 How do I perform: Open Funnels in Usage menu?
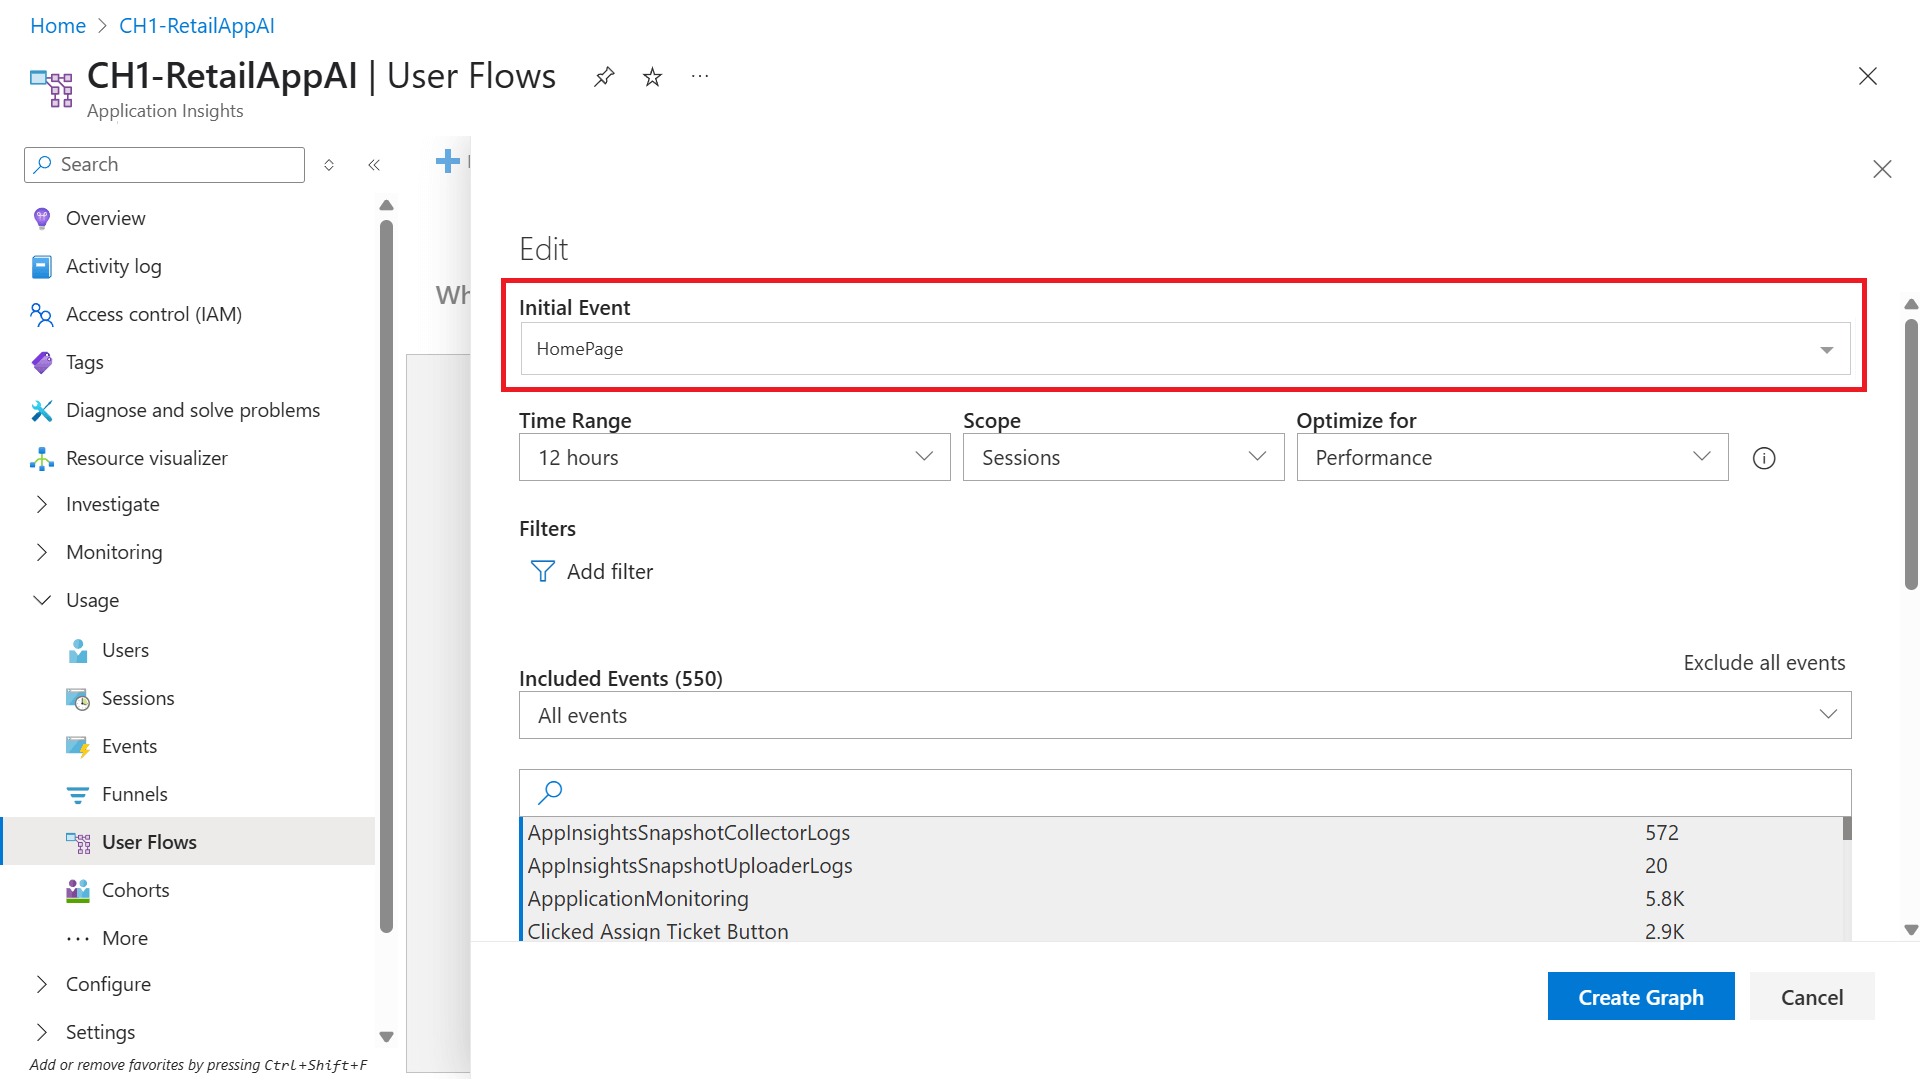pyautogui.click(x=134, y=794)
